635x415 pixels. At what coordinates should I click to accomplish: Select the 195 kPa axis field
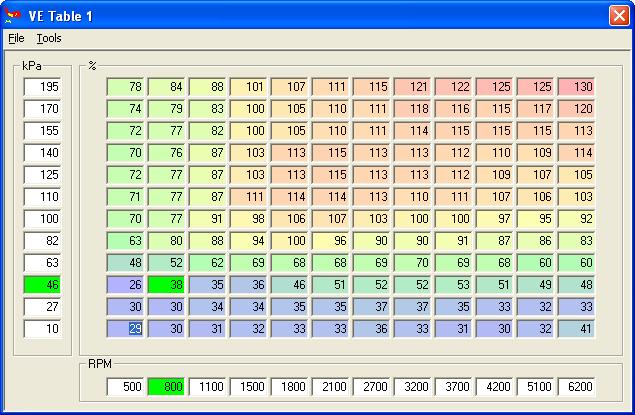43,87
